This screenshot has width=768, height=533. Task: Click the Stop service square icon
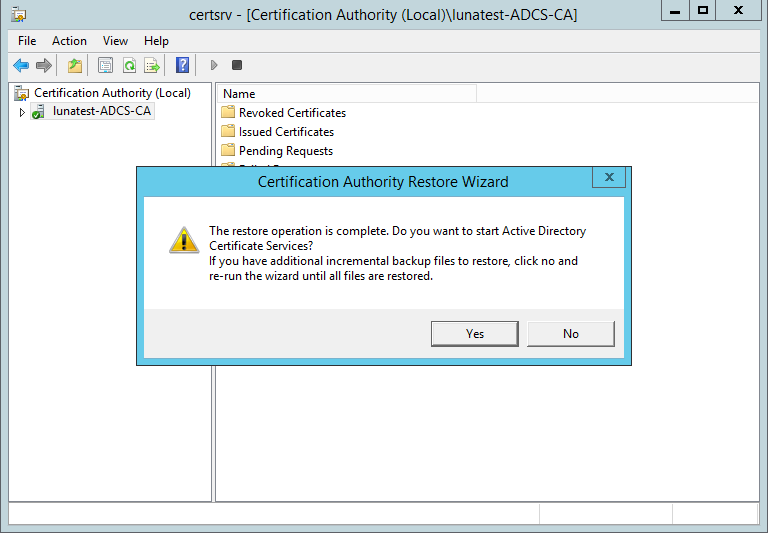pos(237,65)
